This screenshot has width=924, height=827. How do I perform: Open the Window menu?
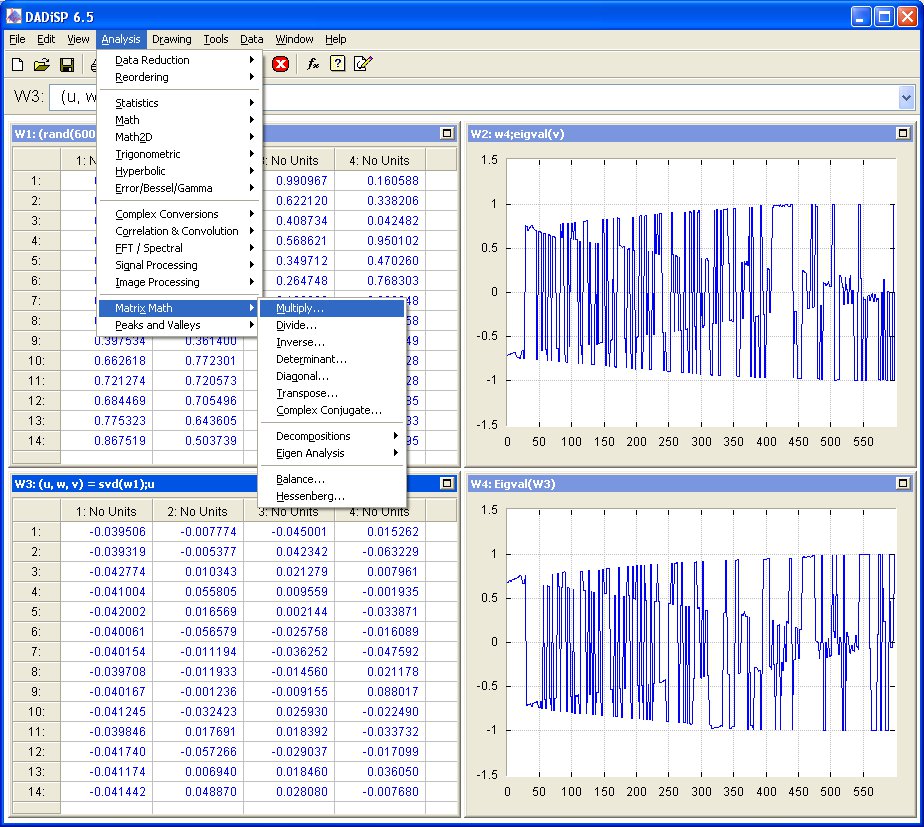(x=294, y=39)
